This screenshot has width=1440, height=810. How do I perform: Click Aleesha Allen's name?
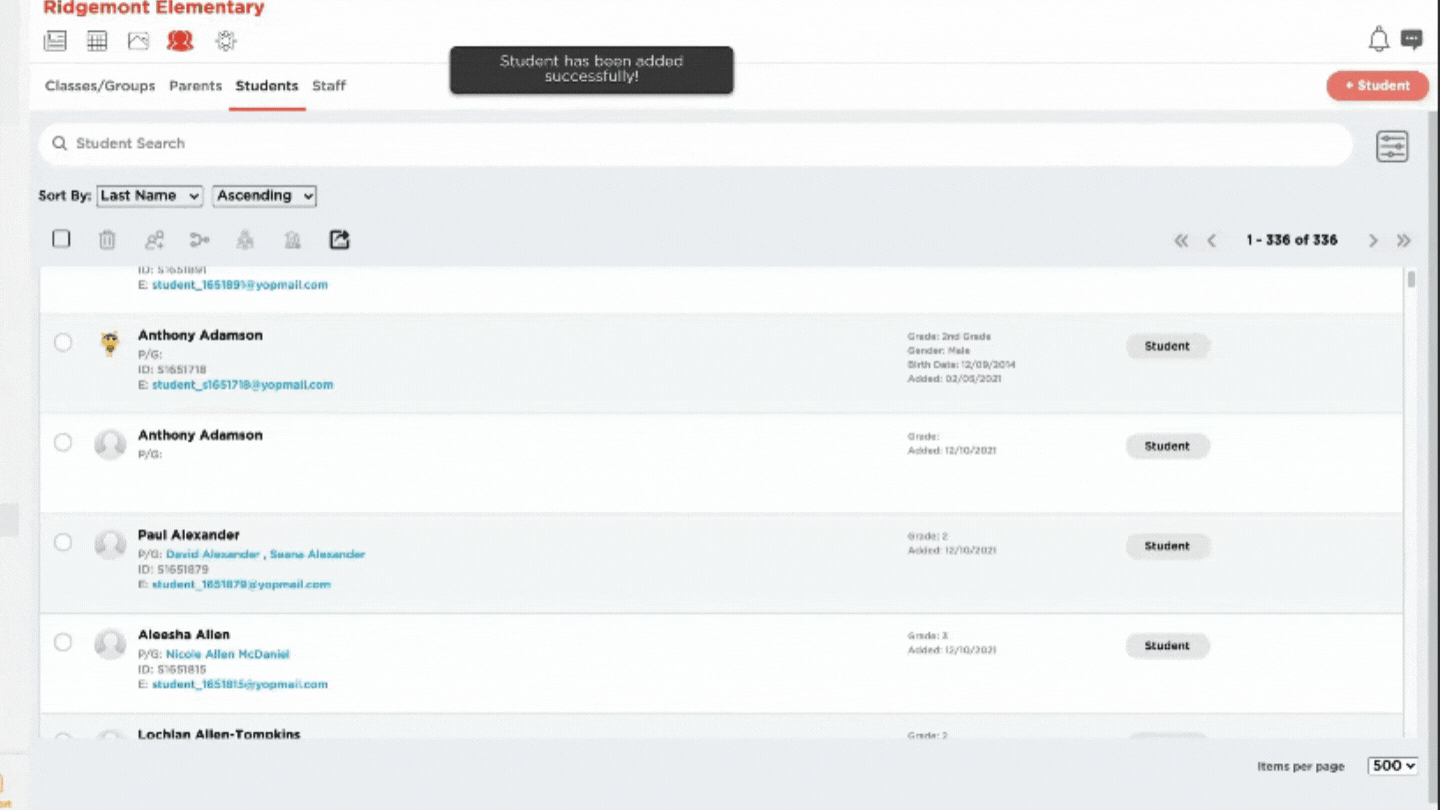184,635
